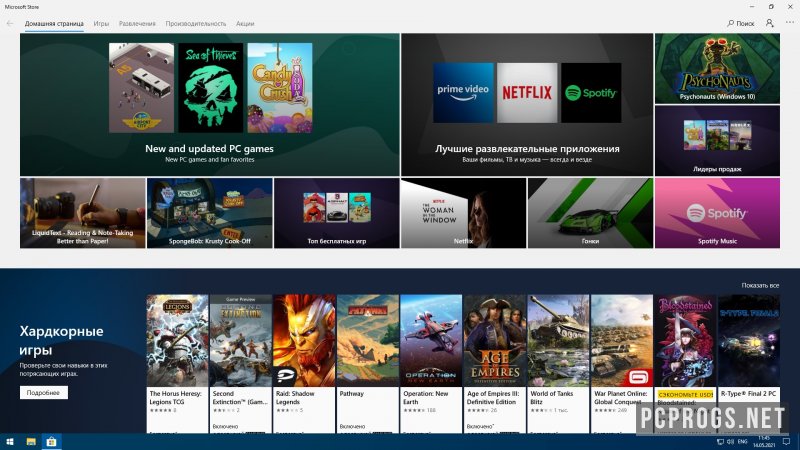
Task: Open the Sea of Thieves cover
Action: pyautogui.click(x=211, y=88)
